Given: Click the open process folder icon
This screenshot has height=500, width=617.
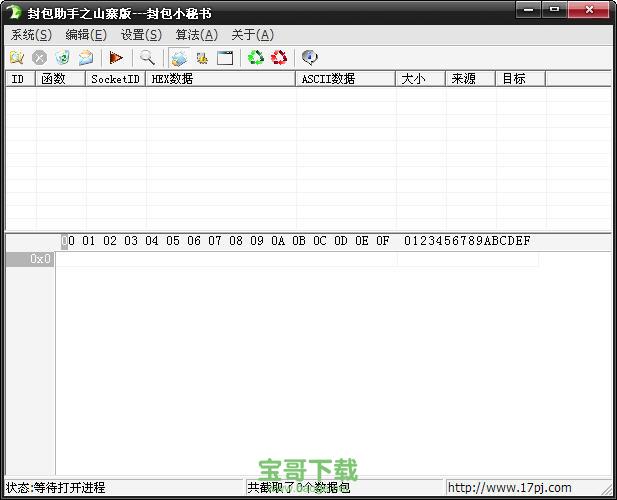Looking at the screenshot, I should coord(17,58).
